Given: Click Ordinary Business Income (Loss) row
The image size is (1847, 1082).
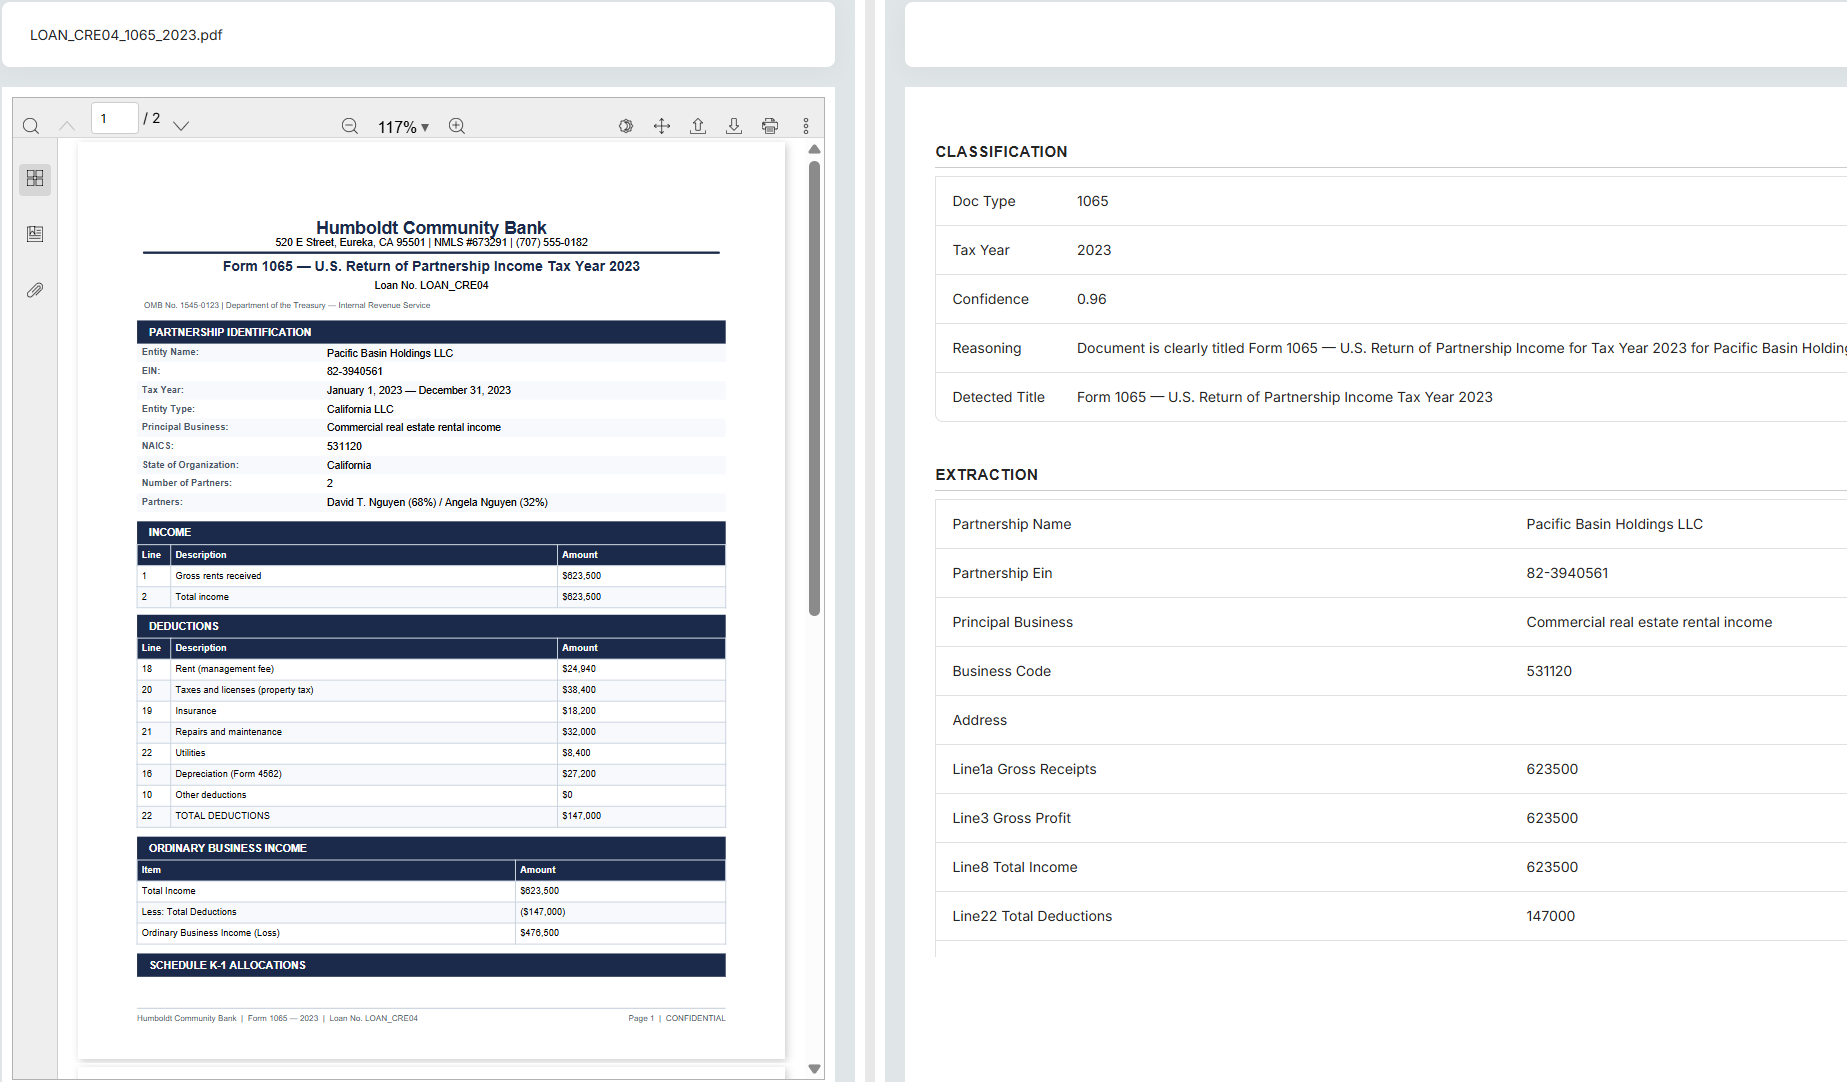Looking at the screenshot, I should [431, 933].
